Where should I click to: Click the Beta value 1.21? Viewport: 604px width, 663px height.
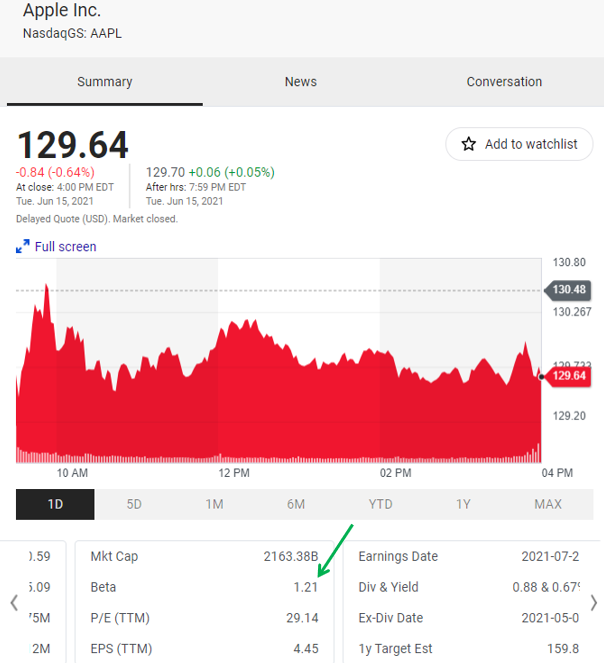tap(305, 587)
